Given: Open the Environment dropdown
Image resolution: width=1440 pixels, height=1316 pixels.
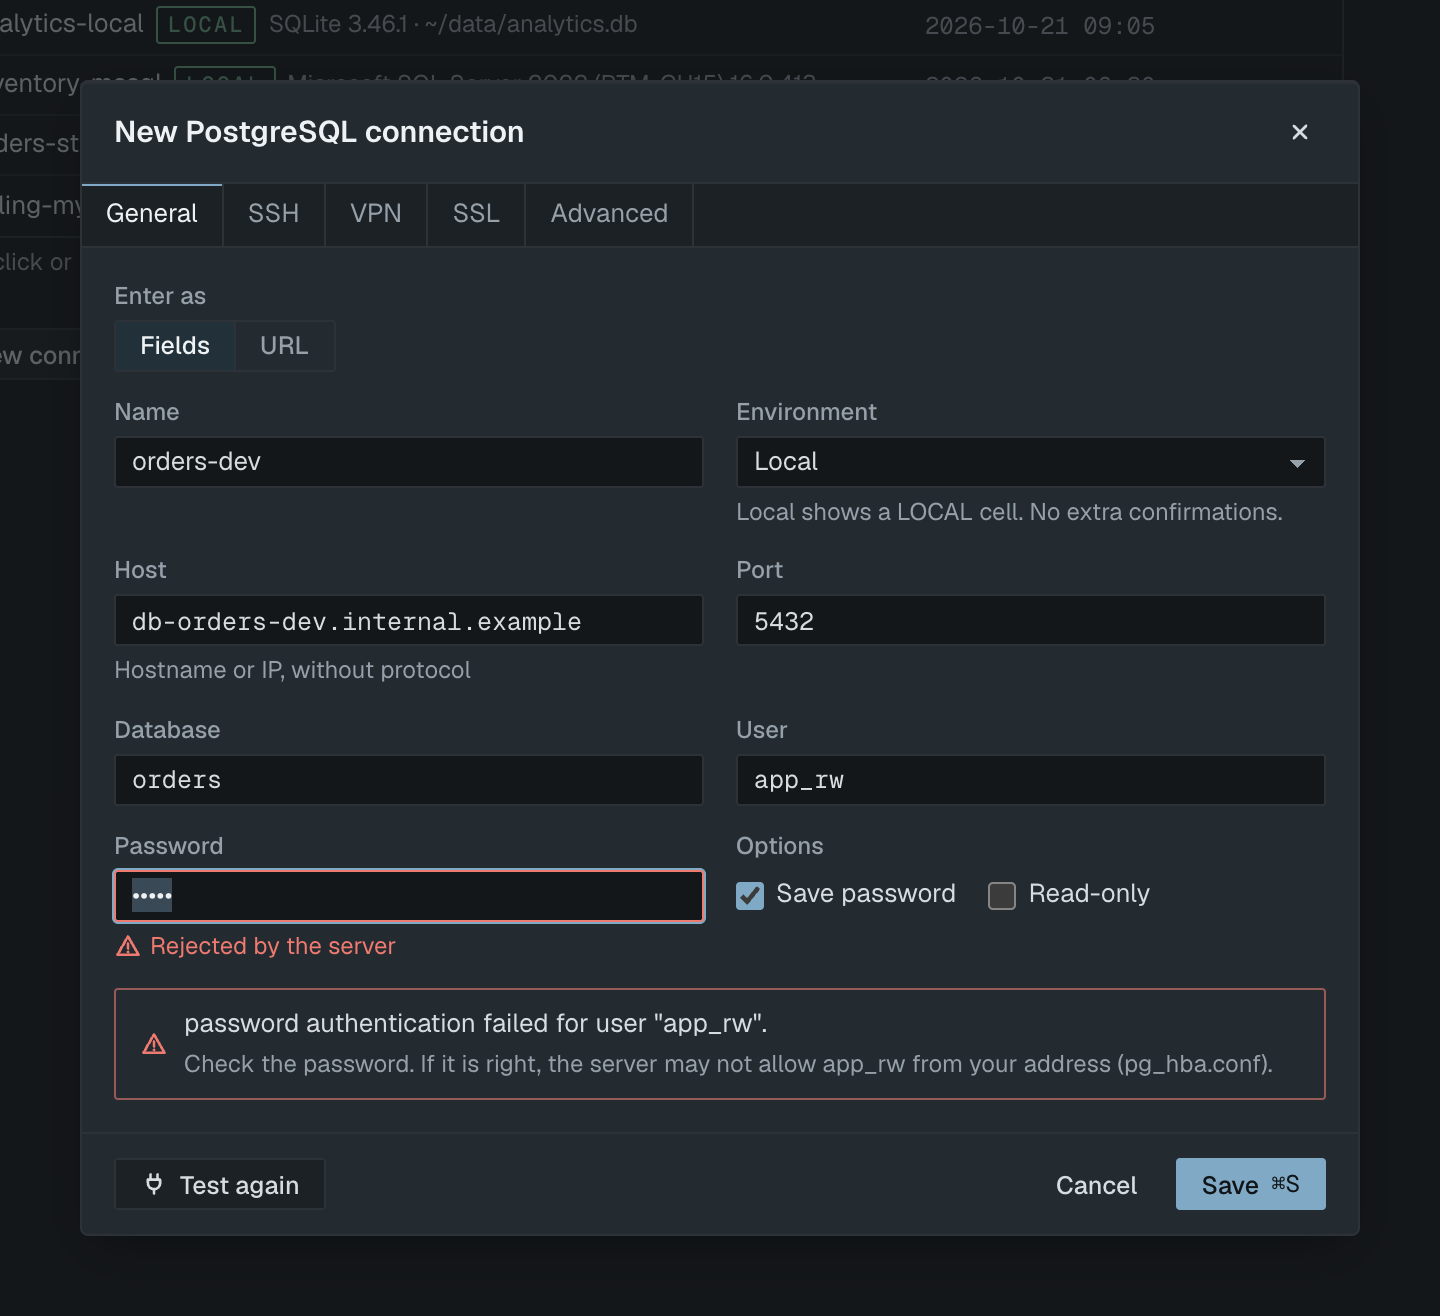Looking at the screenshot, I should point(1030,462).
